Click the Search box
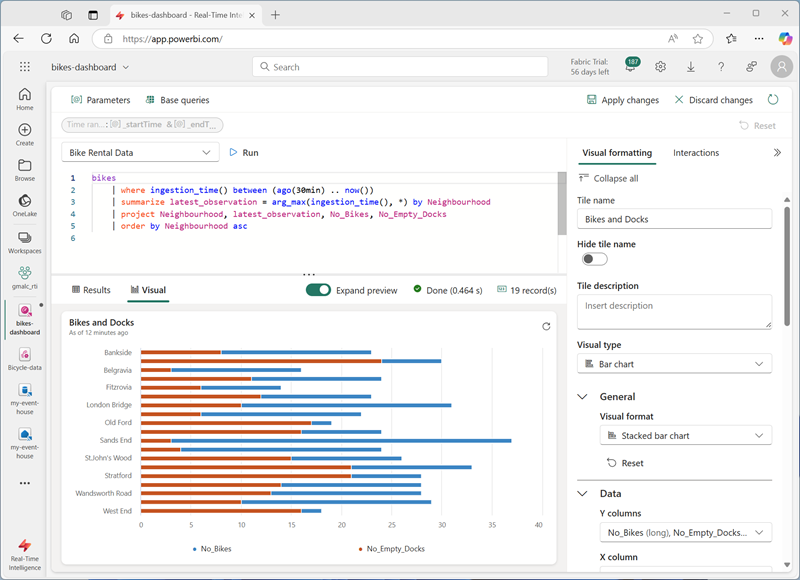This screenshot has height=580, width=800. 400,67
